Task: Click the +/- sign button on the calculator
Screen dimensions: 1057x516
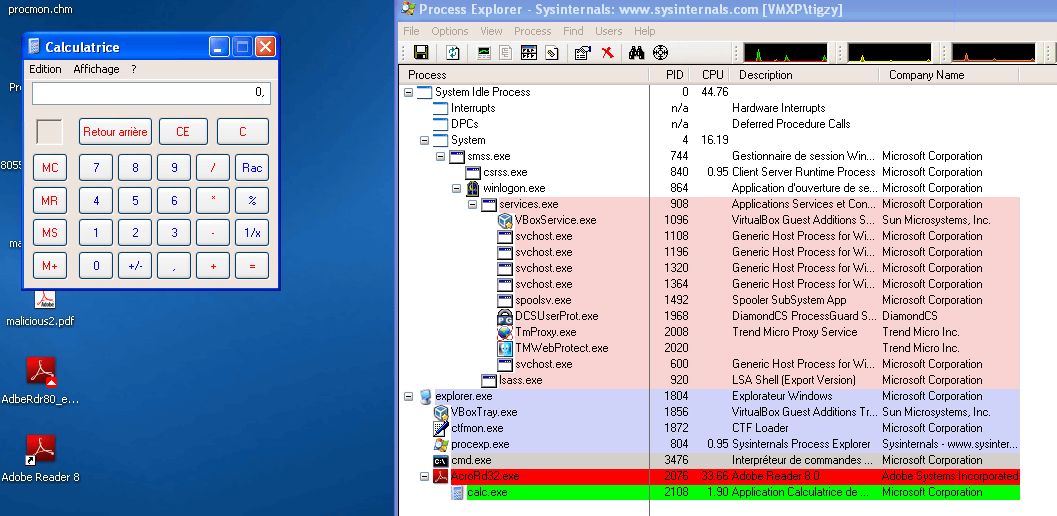Action: [135, 266]
